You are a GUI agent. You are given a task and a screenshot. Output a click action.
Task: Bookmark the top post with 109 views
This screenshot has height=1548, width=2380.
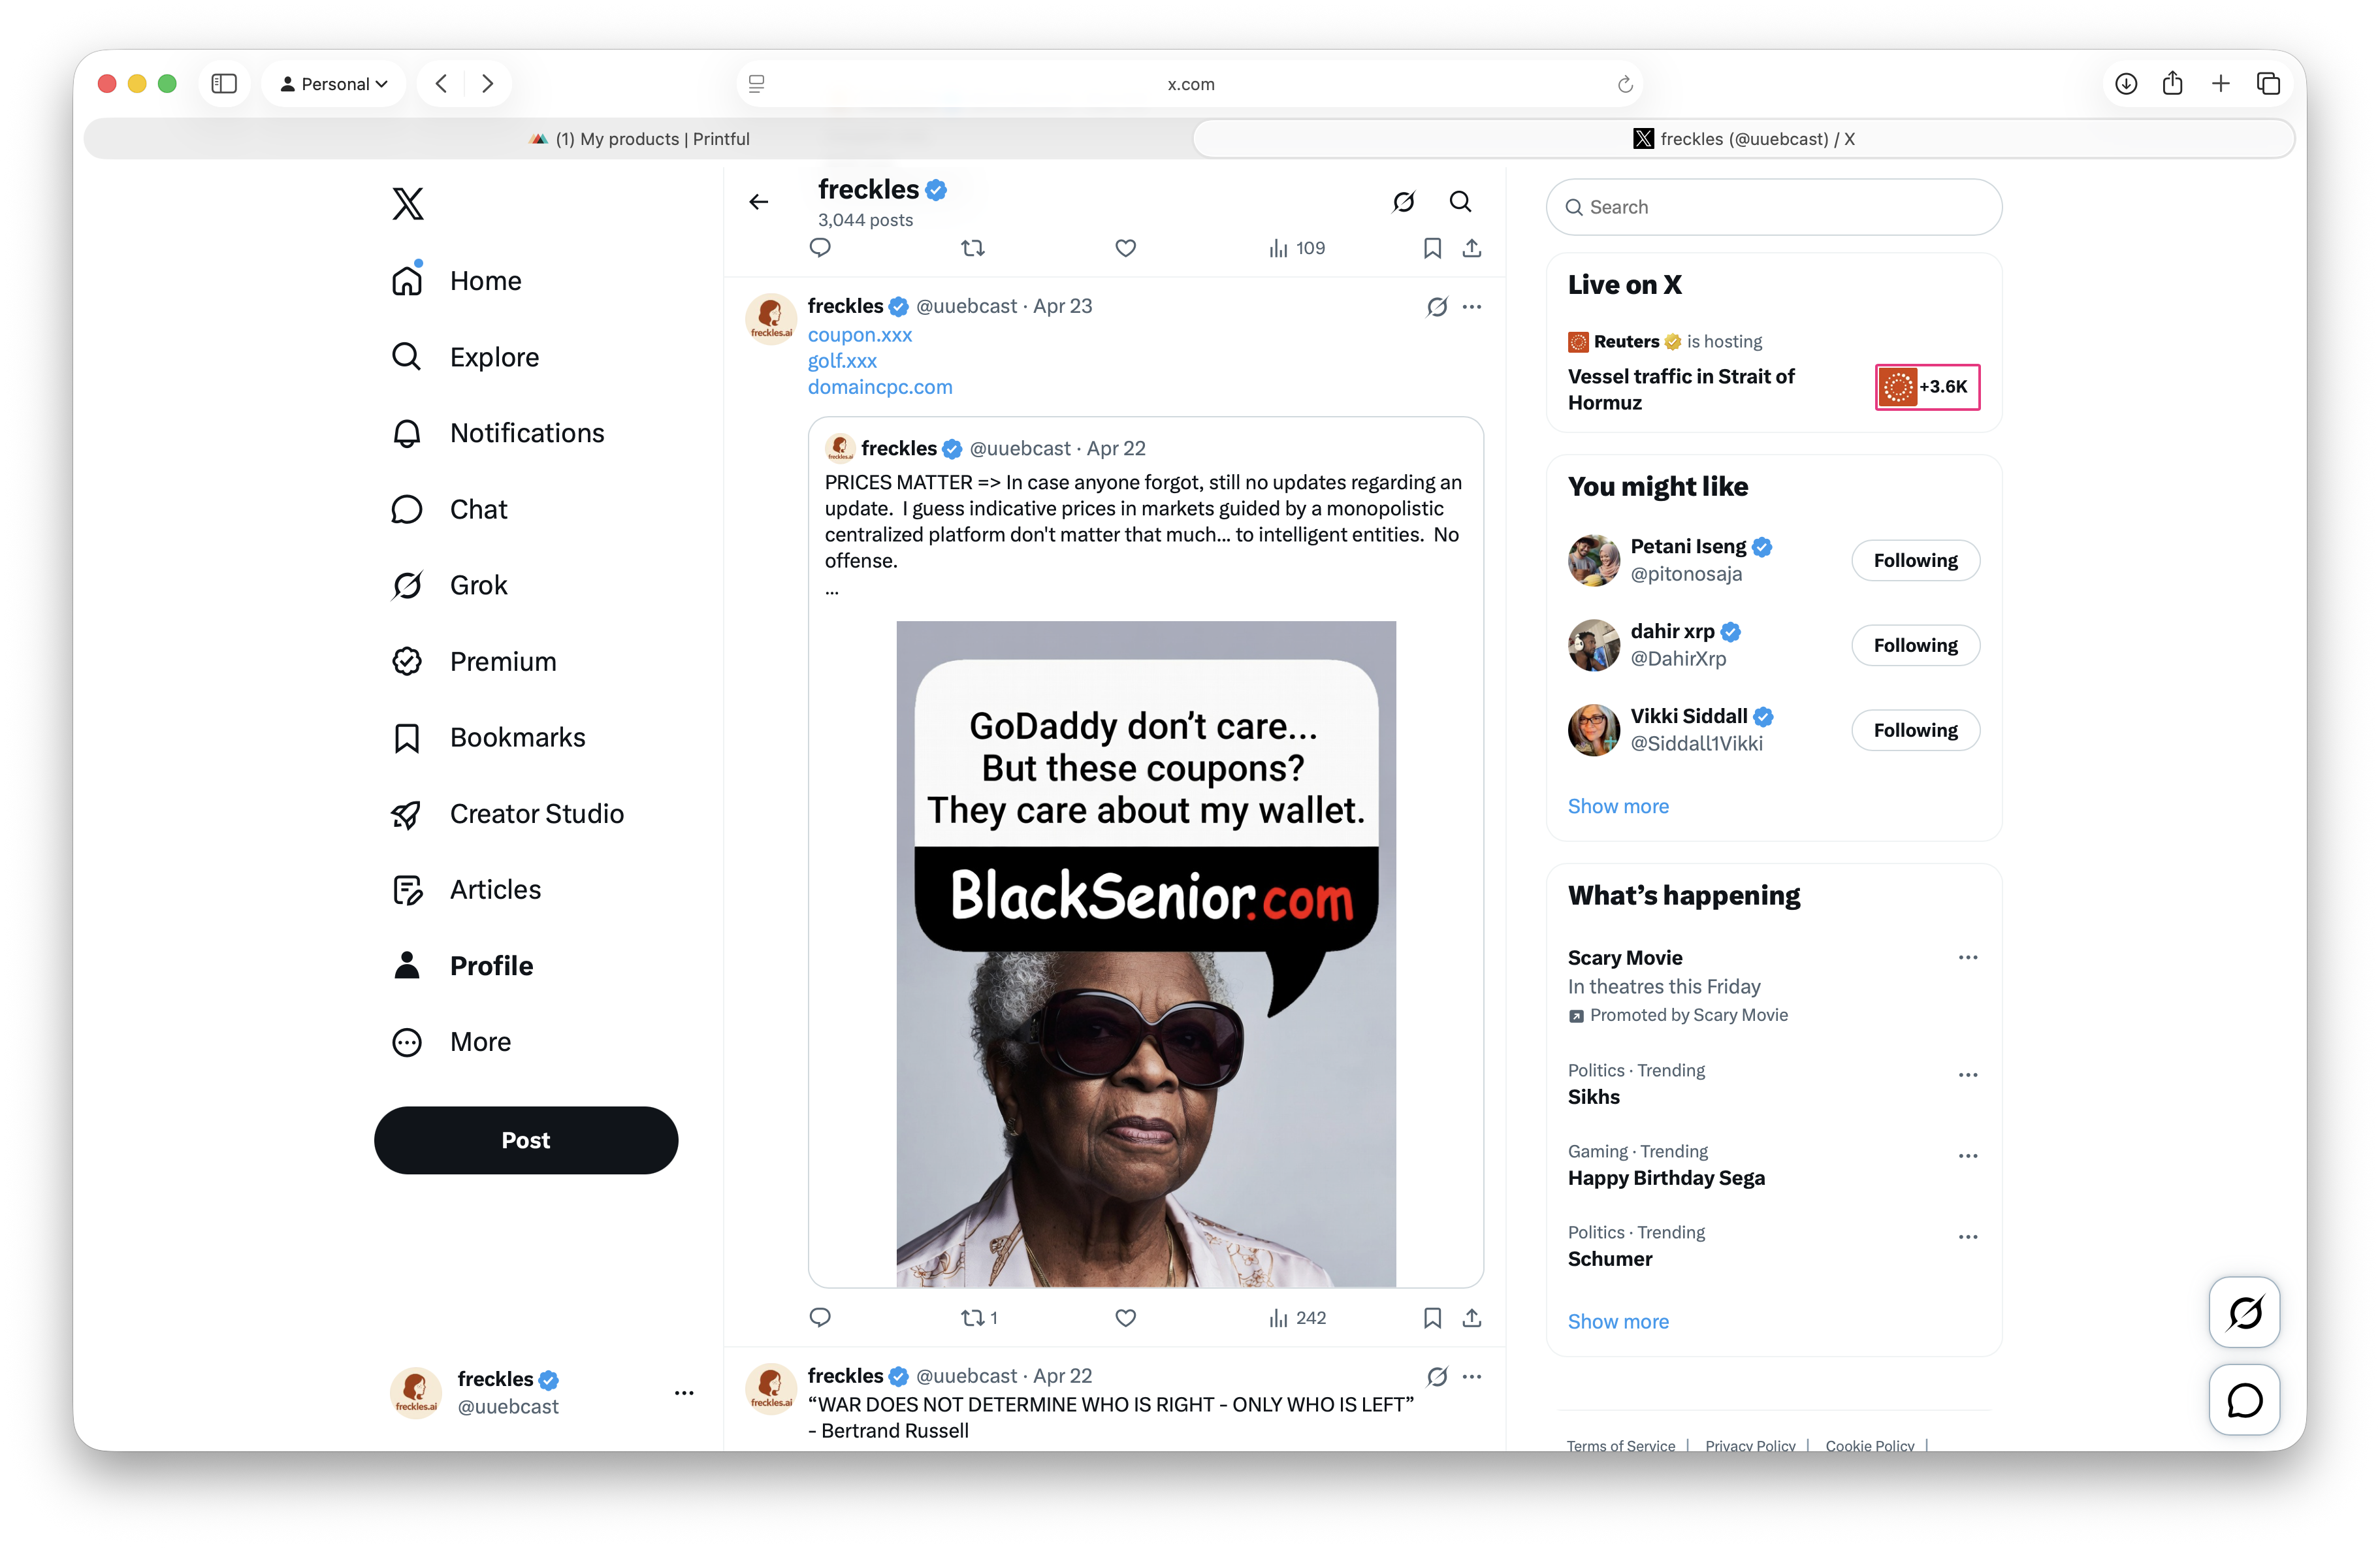[x=1432, y=248]
